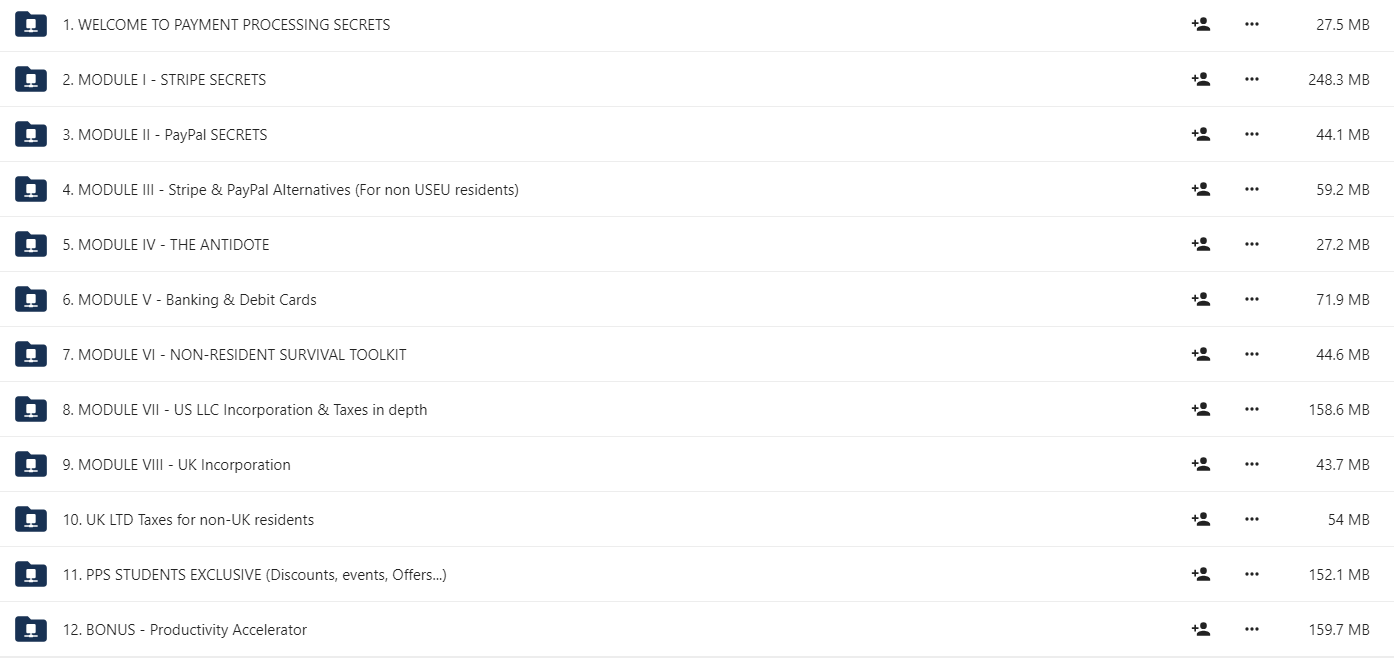Viewport: 1394px width, 658px height.
Task: Open more options for MODULE II - PayPal SECRETS
Action: pos(1252,134)
